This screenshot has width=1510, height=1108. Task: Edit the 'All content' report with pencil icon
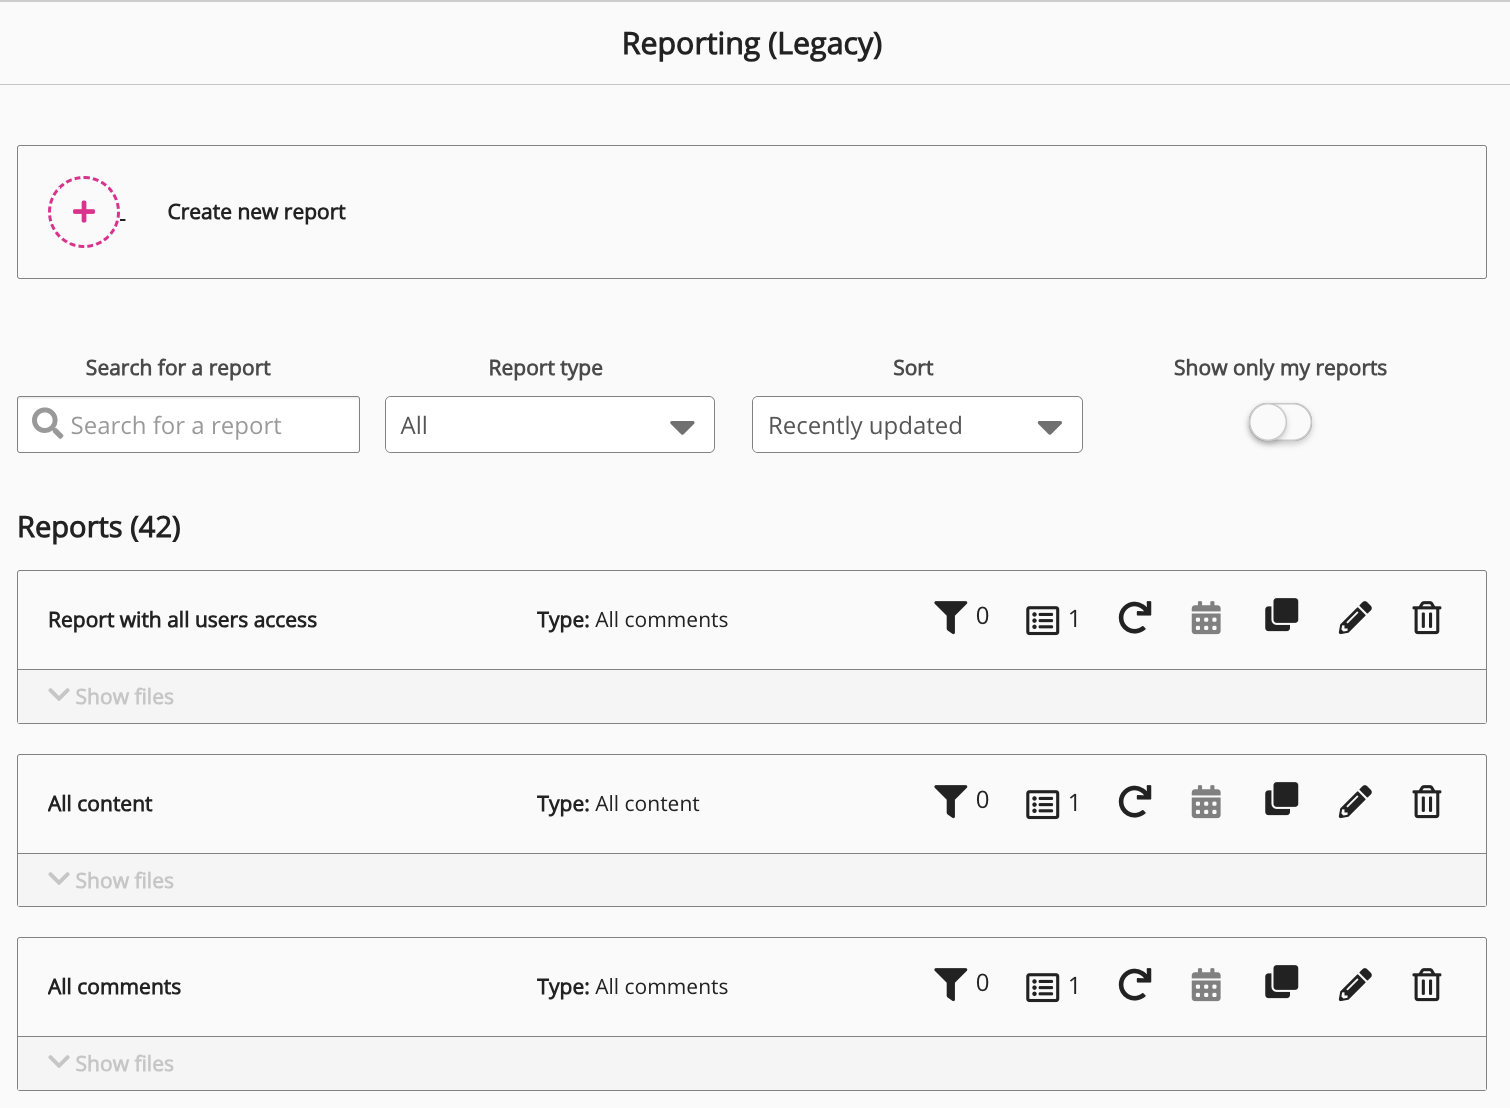[x=1354, y=803]
